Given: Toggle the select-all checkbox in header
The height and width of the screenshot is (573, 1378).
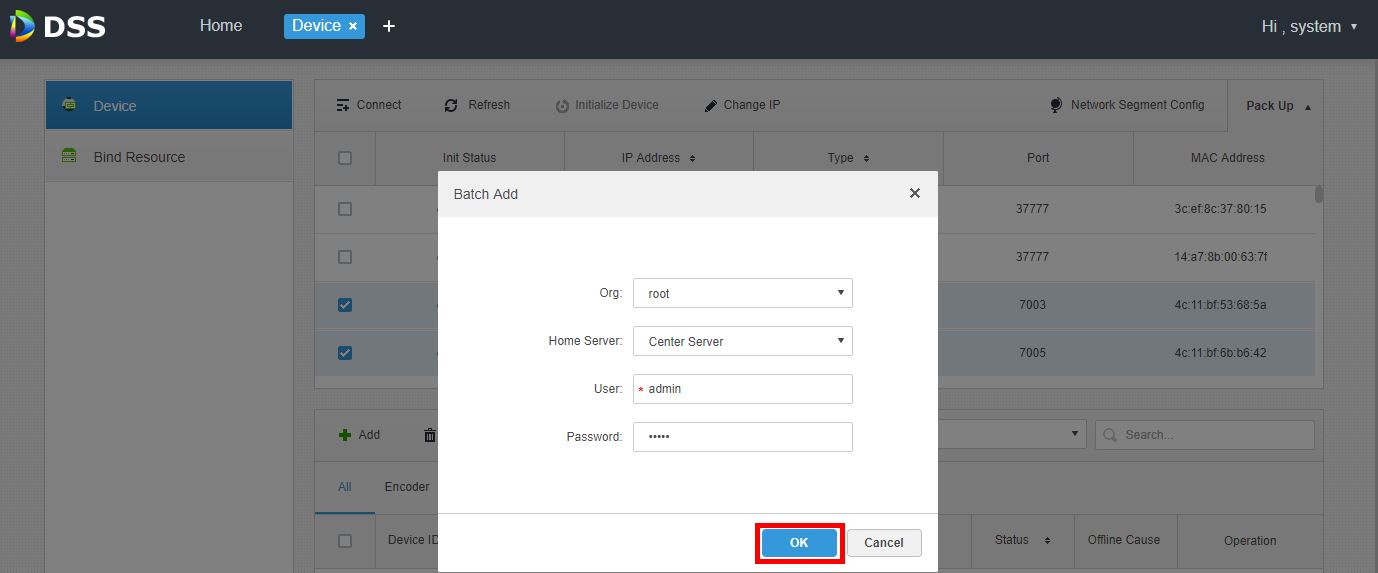Looking at the screenshot, I should [x=345, y=158].
